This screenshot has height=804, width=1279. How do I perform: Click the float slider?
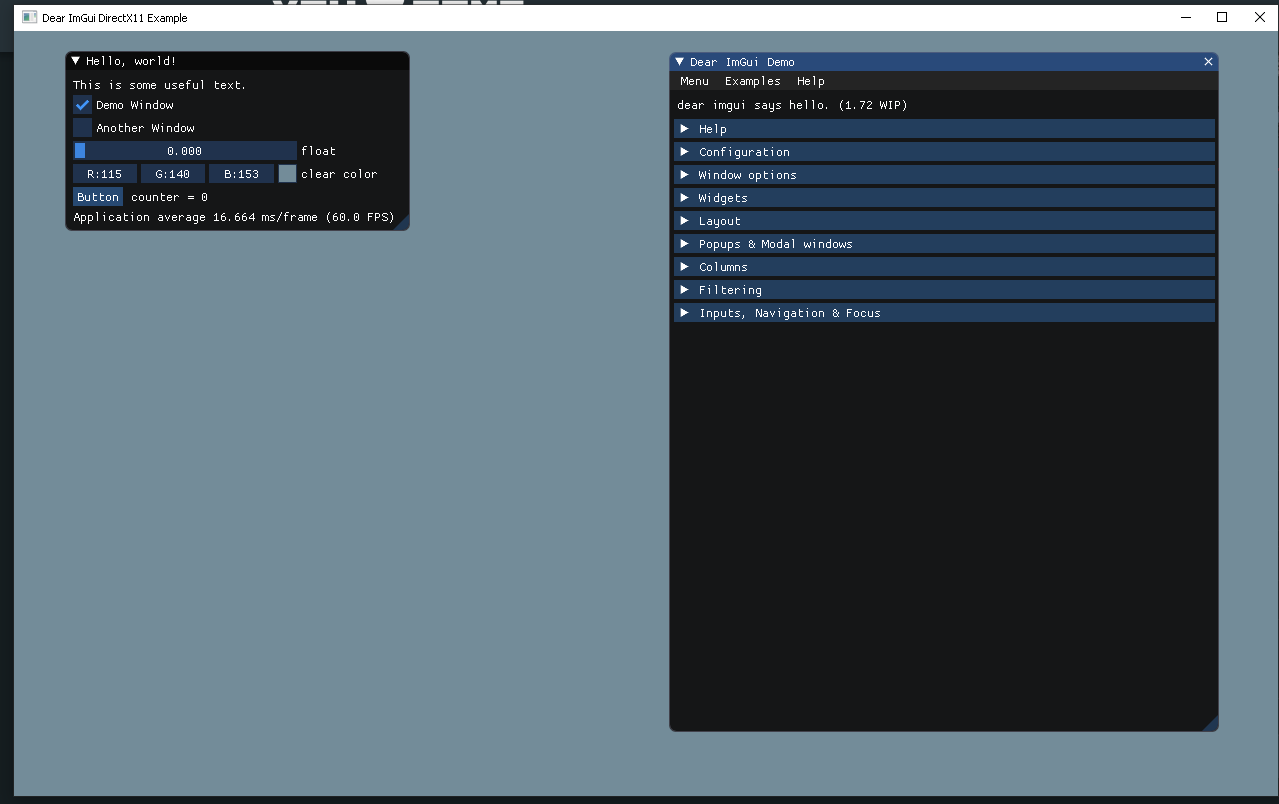(185, 151)
